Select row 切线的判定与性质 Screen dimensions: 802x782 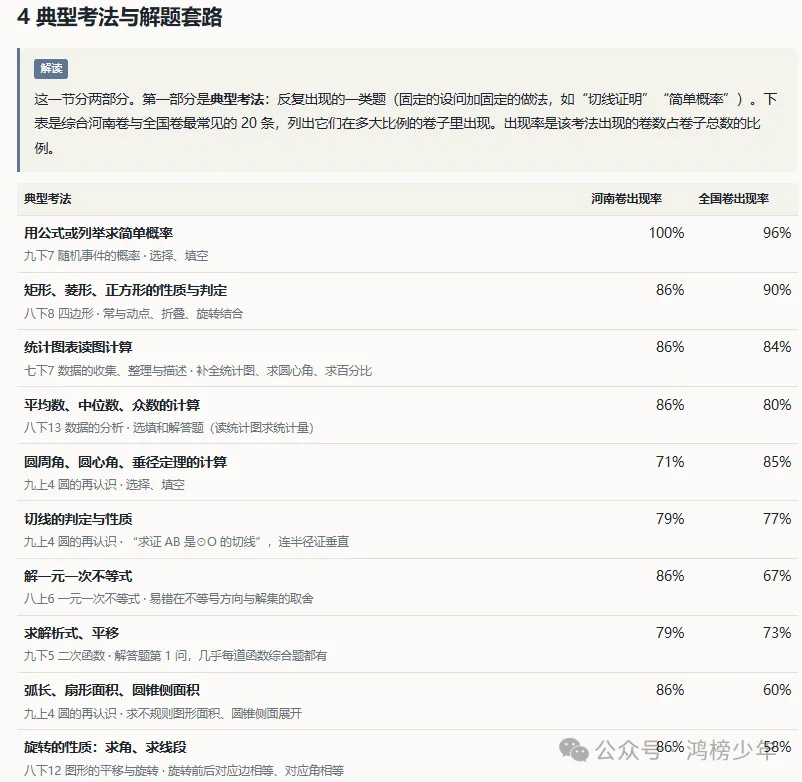407,530
